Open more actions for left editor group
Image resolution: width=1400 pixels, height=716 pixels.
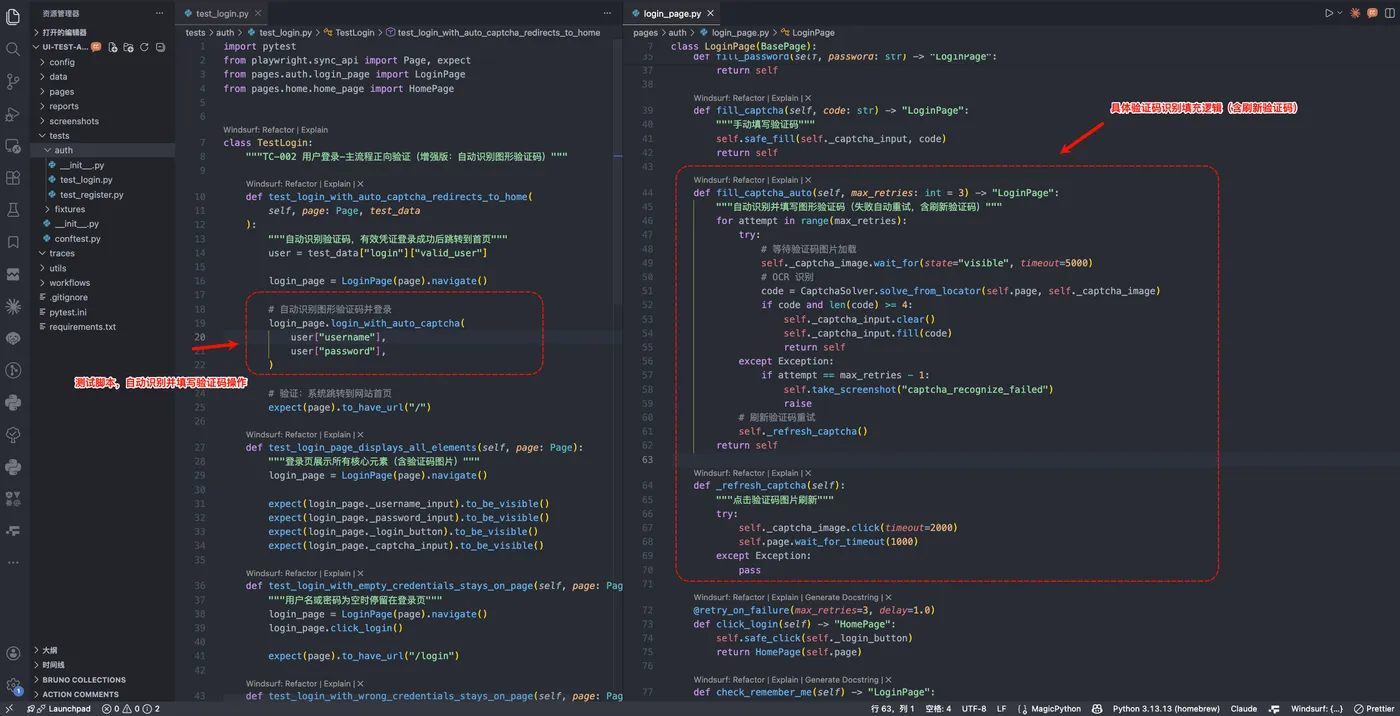[x=609, y=13]
